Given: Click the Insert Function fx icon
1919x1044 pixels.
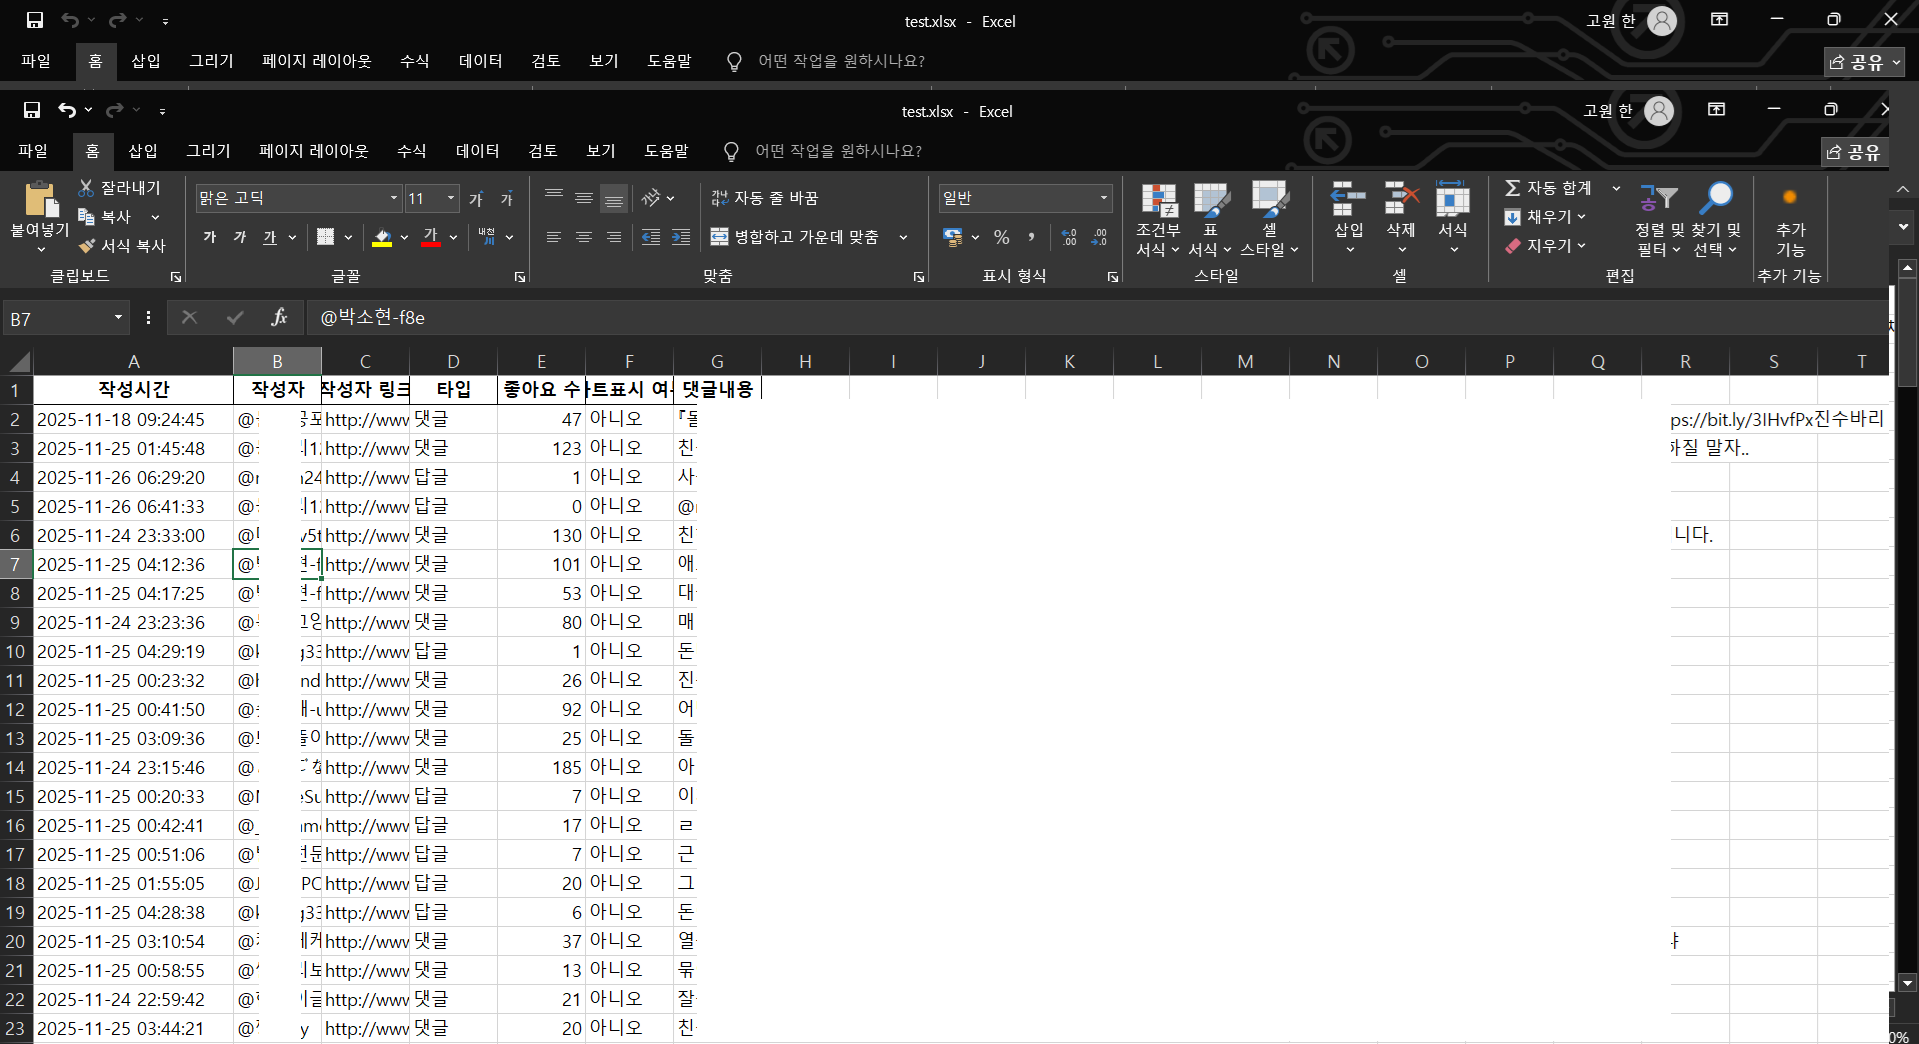Looking at the screenshot, I should click(278, 317).
